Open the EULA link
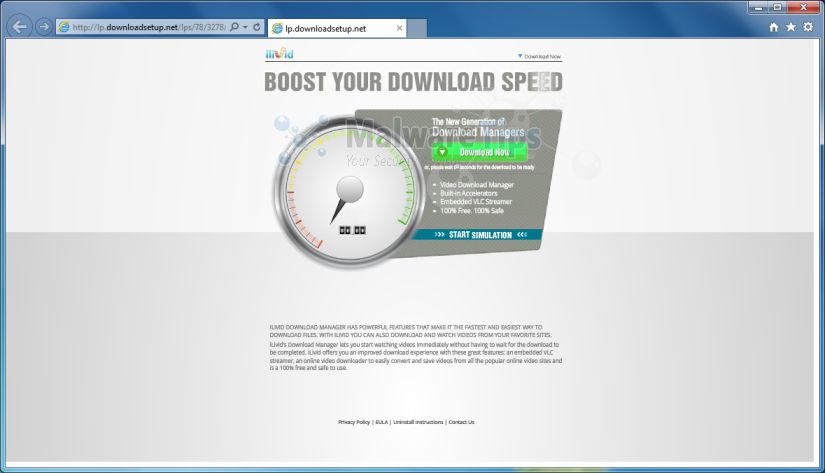Screen dimensions: 825x473 381,422
